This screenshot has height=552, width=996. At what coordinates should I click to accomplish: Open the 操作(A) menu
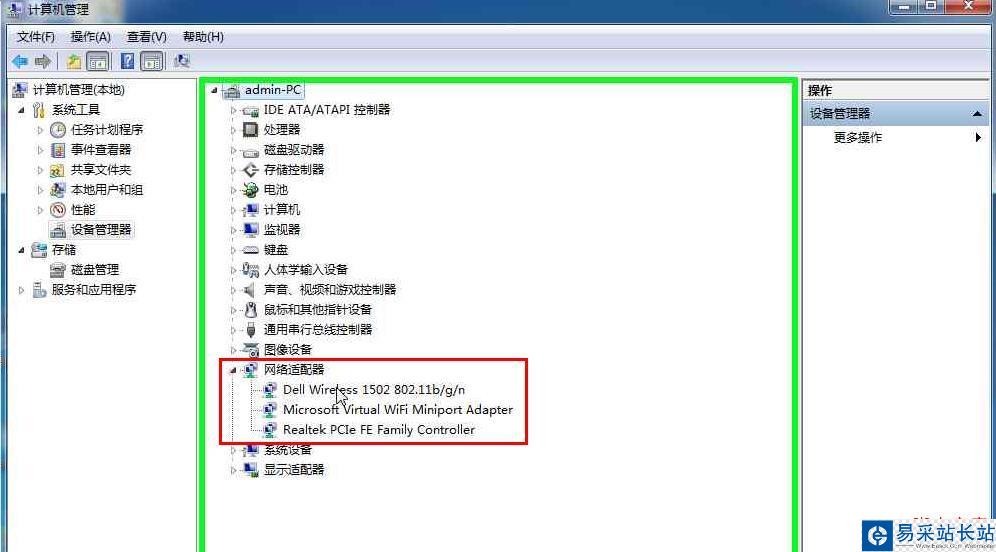[x=90, y=37]
